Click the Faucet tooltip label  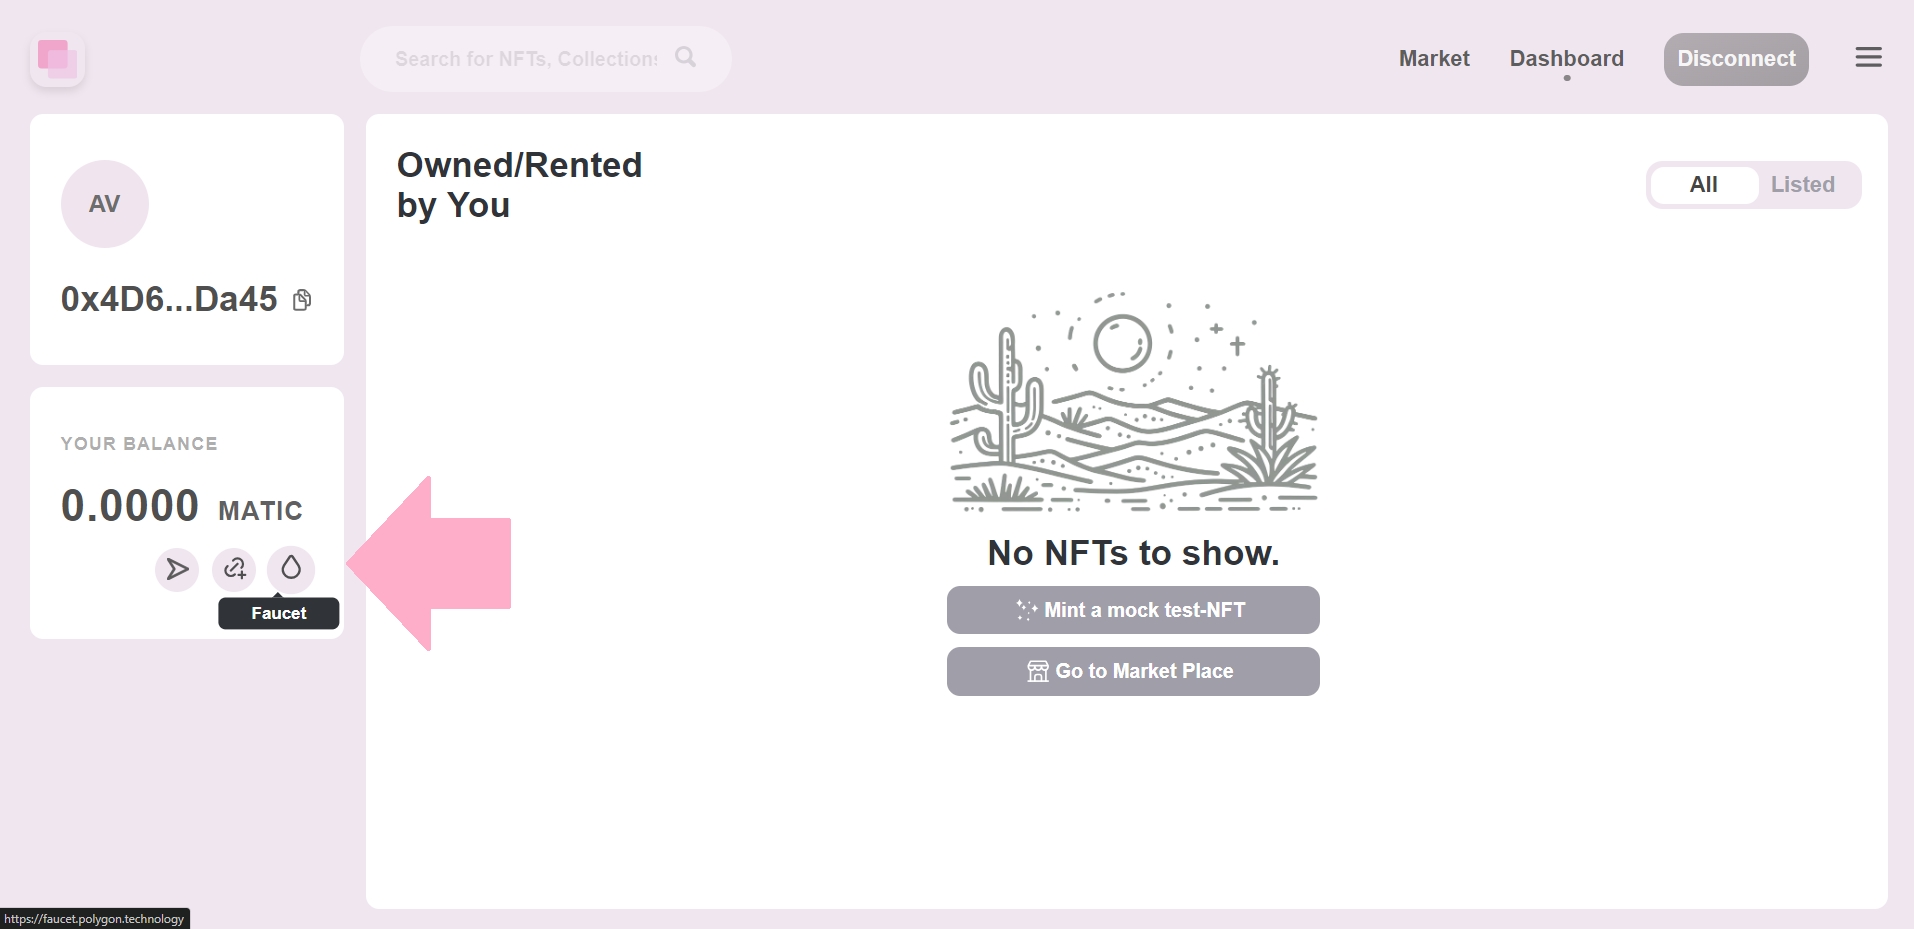coord(279,613)
